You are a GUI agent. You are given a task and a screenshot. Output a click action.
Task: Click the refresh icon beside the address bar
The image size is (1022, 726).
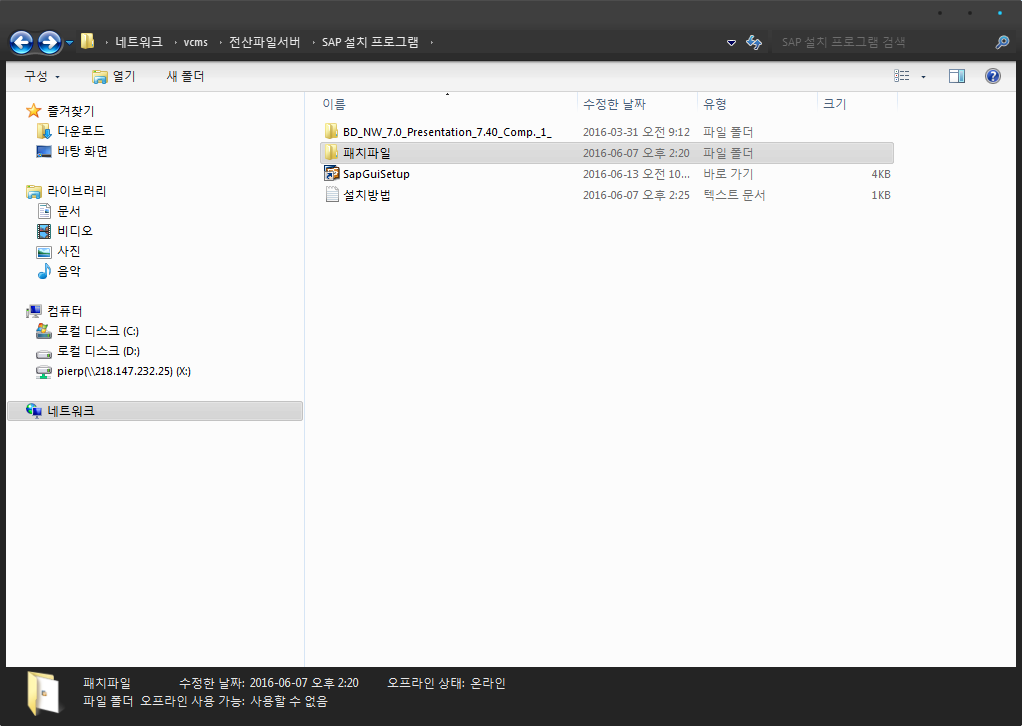pyautogui.click(x=755, y=42)
